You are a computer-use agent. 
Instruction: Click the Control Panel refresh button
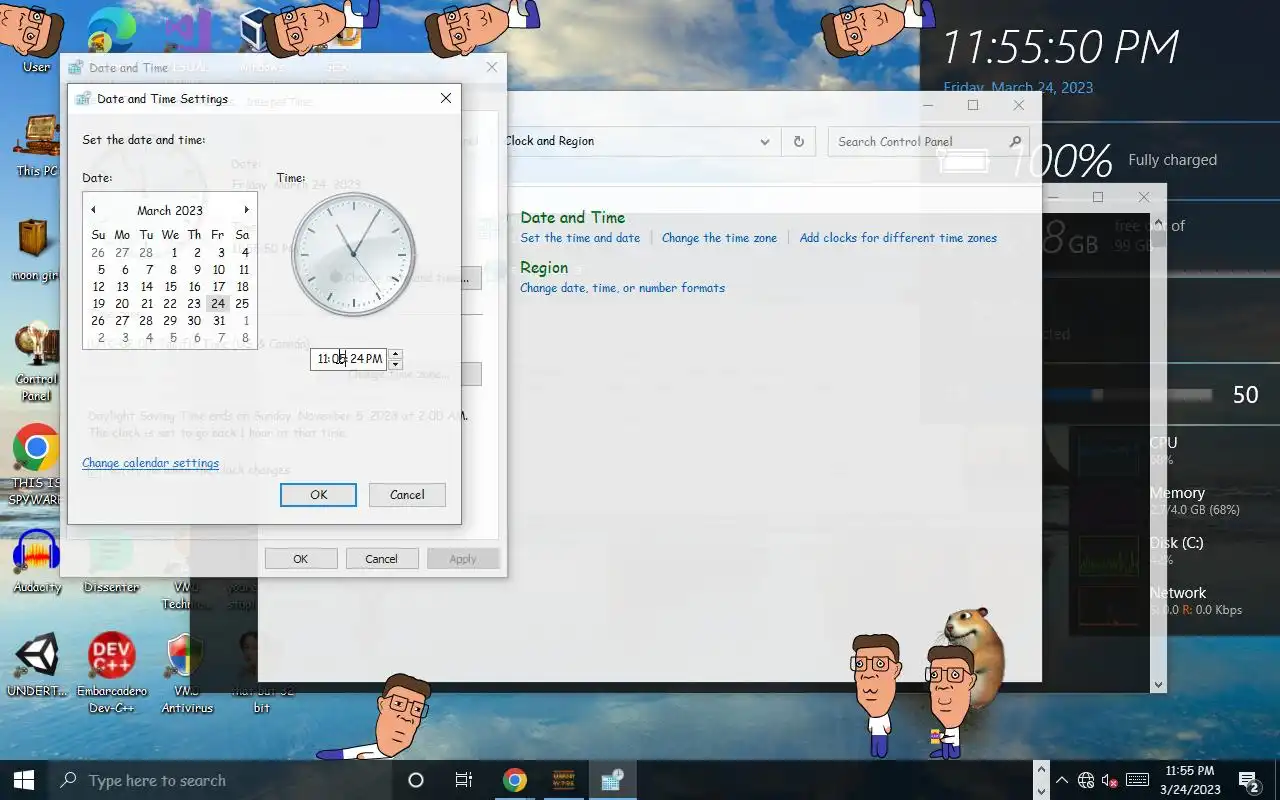coord(798,142)
